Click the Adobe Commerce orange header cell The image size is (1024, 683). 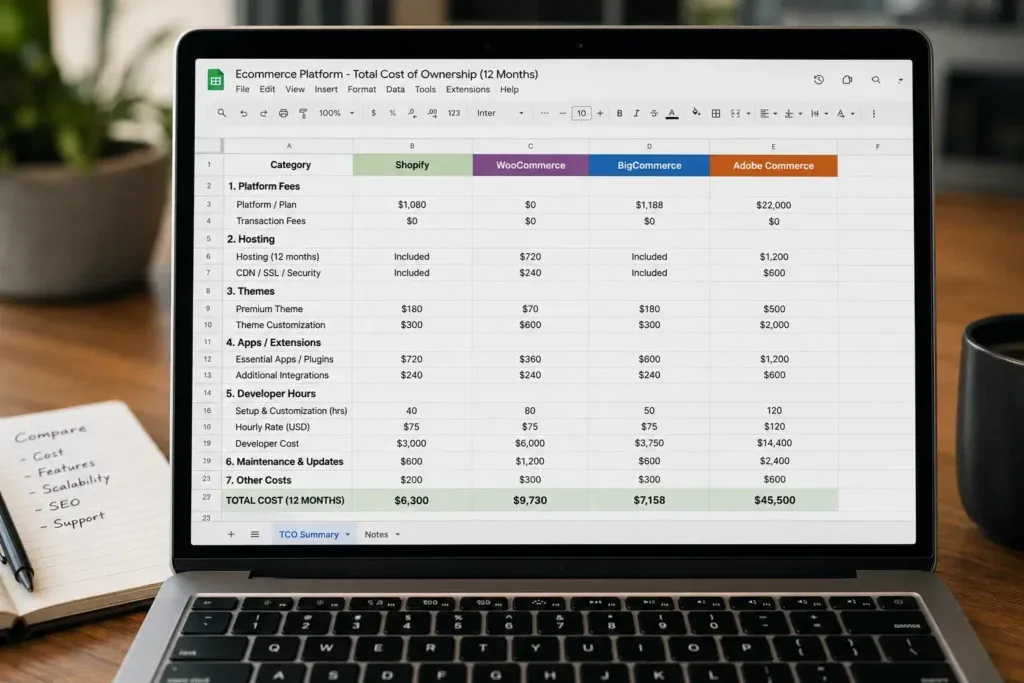[x=773, y=165]
